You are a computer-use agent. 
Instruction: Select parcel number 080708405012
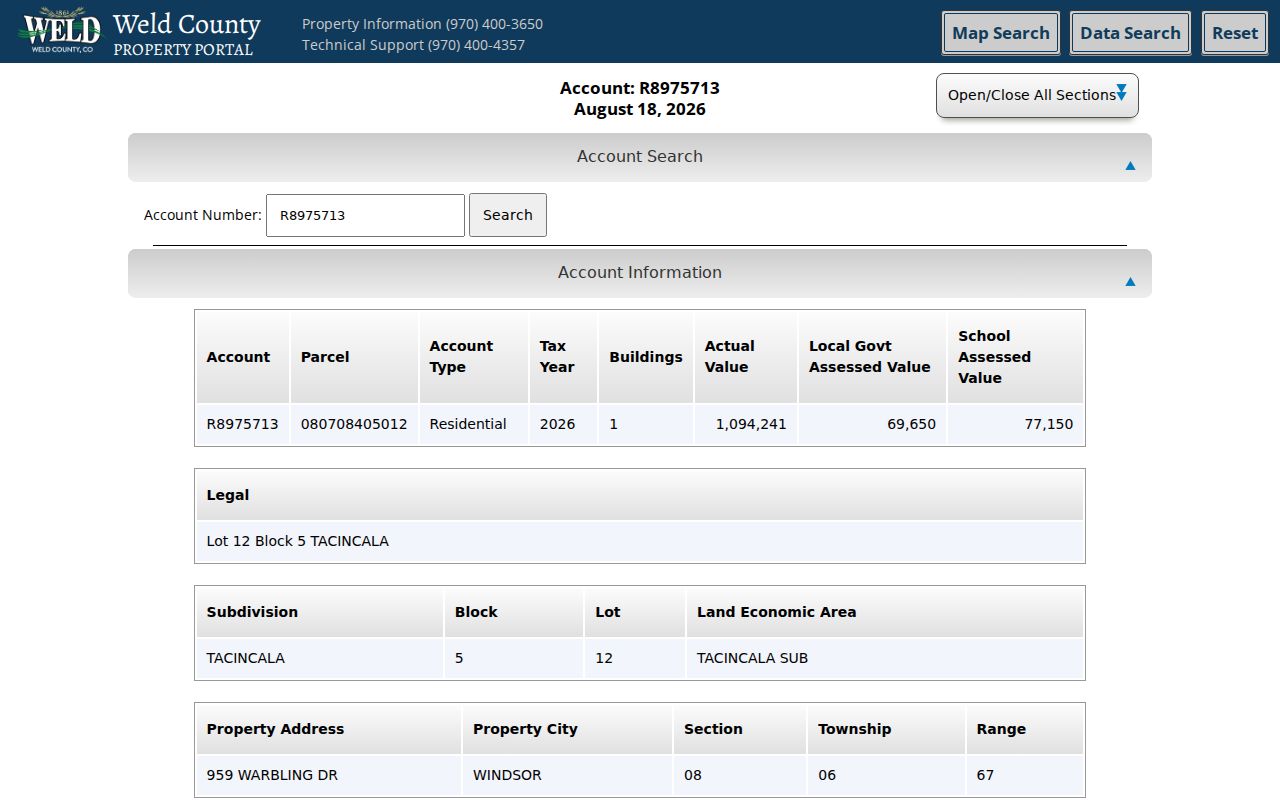(x=354, y=424)
